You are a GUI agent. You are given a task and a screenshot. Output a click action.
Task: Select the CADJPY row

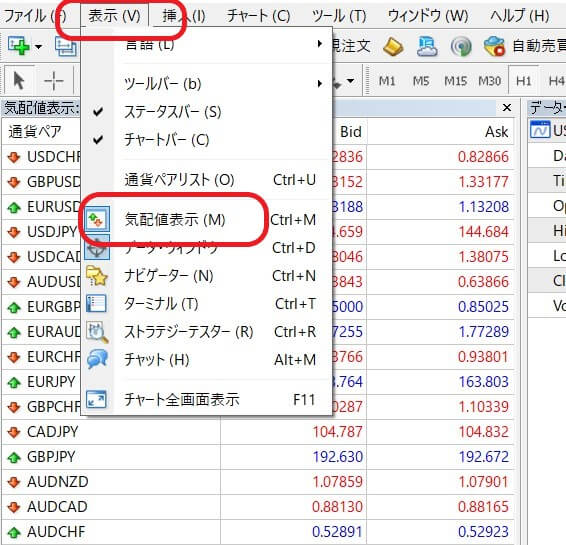click(258, 432)
